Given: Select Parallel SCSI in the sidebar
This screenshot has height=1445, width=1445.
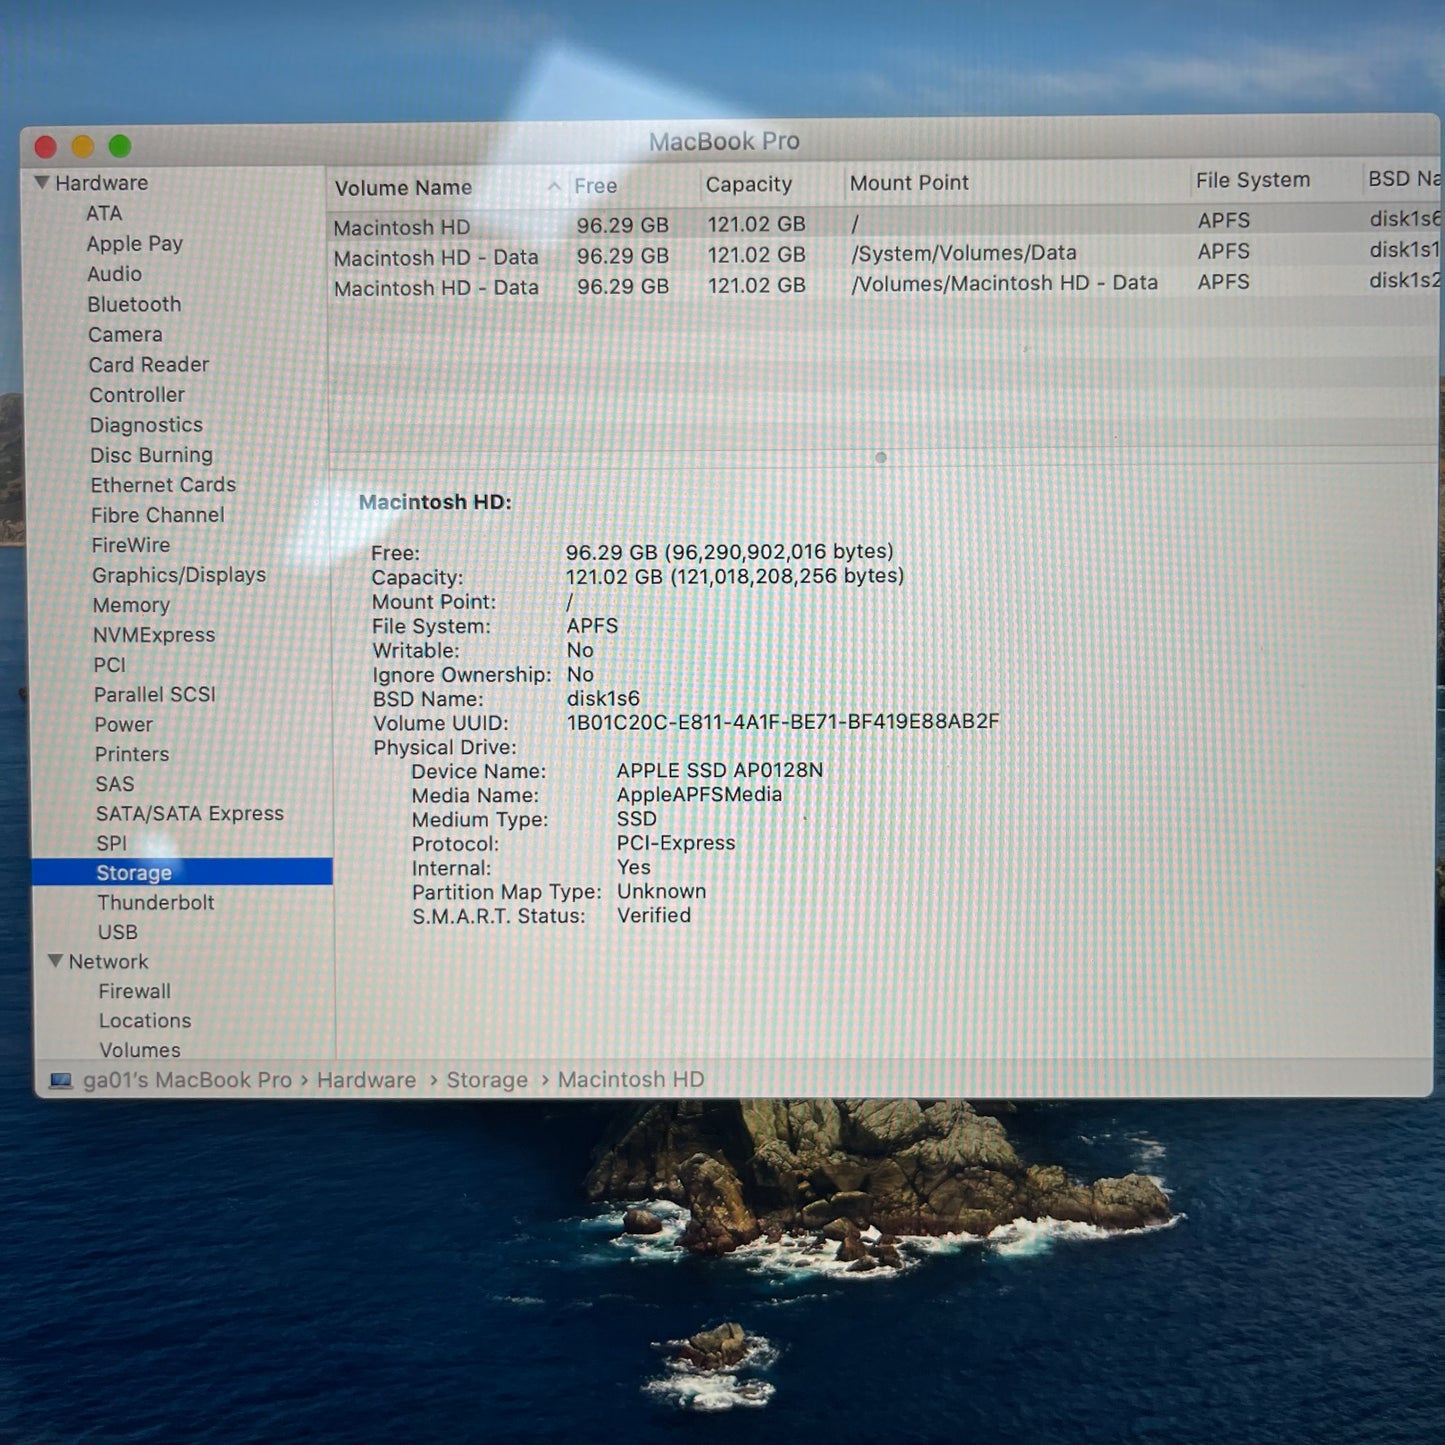Looking at the screenshot, I should point(154,694).
